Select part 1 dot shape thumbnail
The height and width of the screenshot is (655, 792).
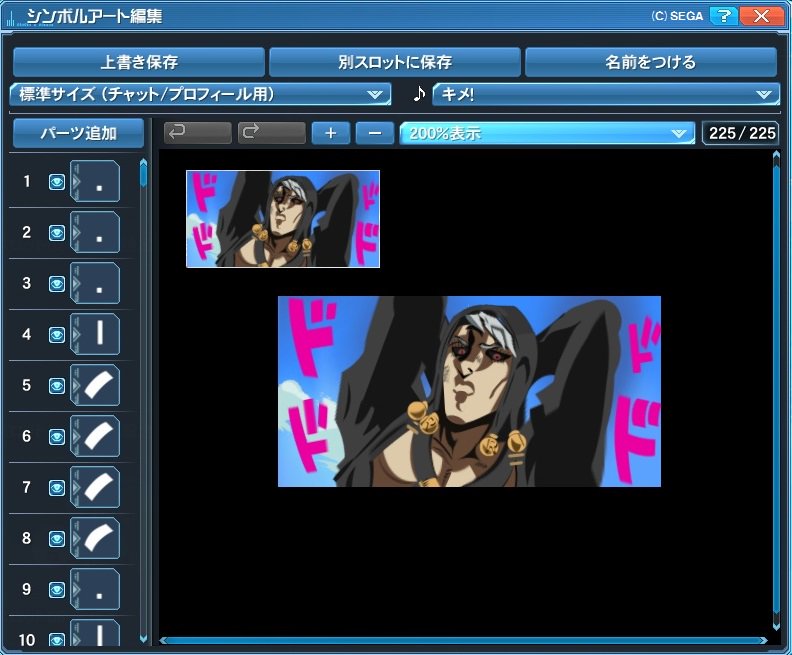click(x=95, y=181)
